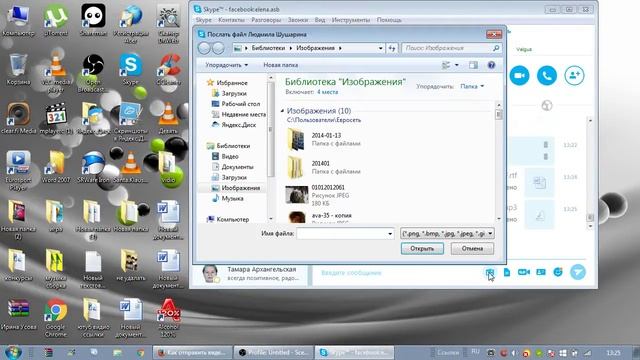
Task: Expand the Упорядочить toolbar dropdown
Action: pos(227,65)
